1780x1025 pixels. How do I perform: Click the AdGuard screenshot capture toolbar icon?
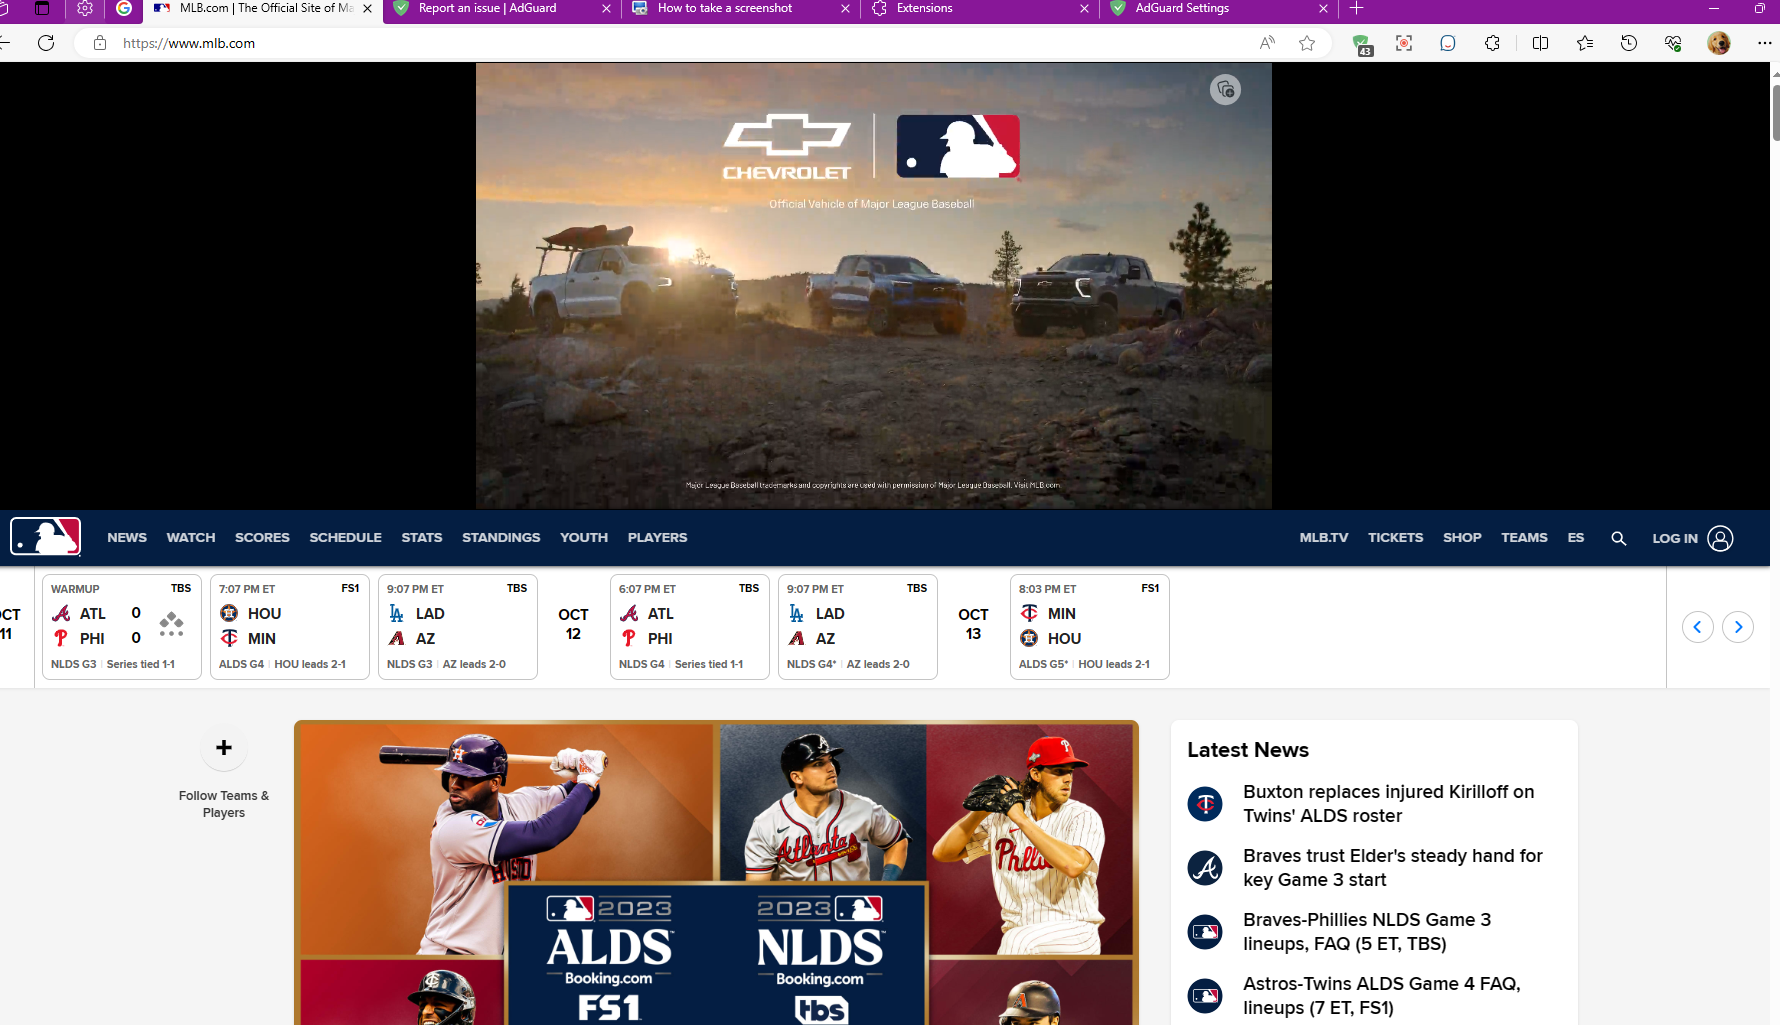(x=1403, y=43)
